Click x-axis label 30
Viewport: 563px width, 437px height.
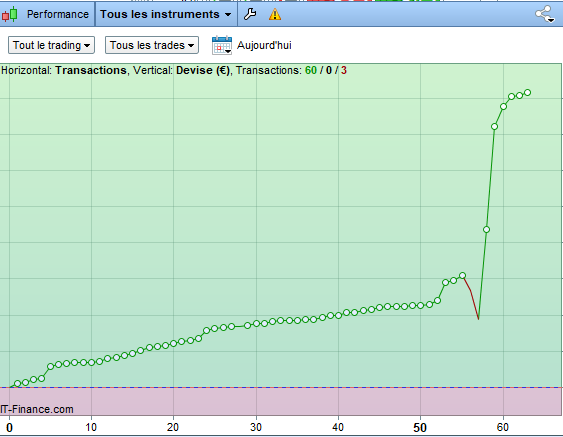pos(256,427)
